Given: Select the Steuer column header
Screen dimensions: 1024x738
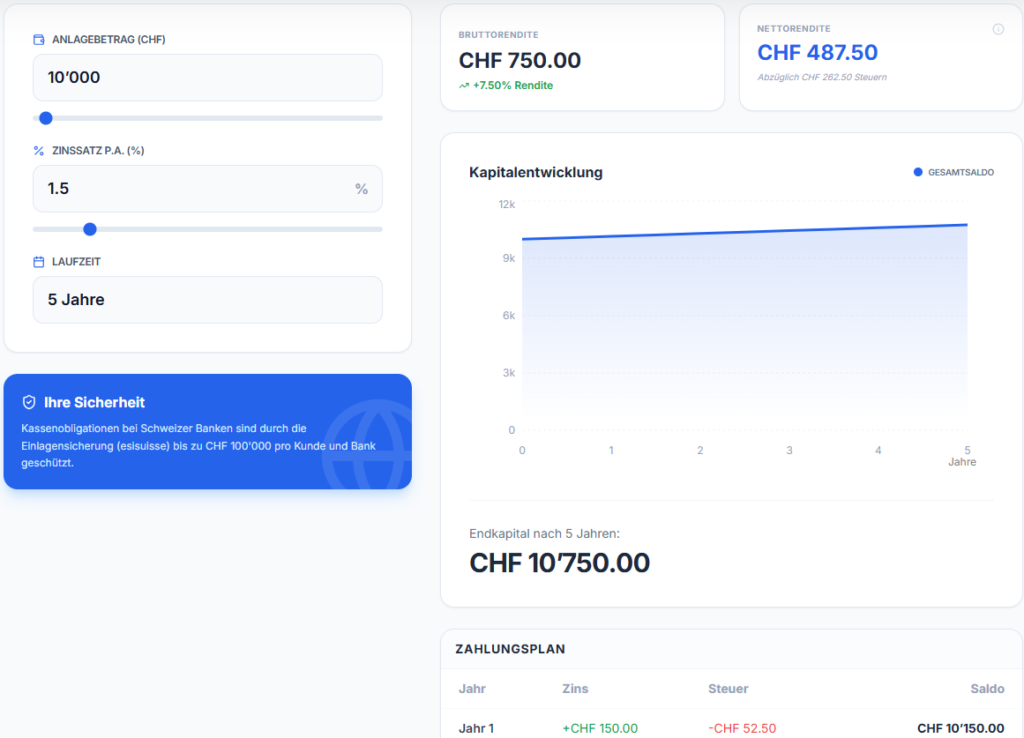Looking at the screenshot, I should tap(727, 689).
